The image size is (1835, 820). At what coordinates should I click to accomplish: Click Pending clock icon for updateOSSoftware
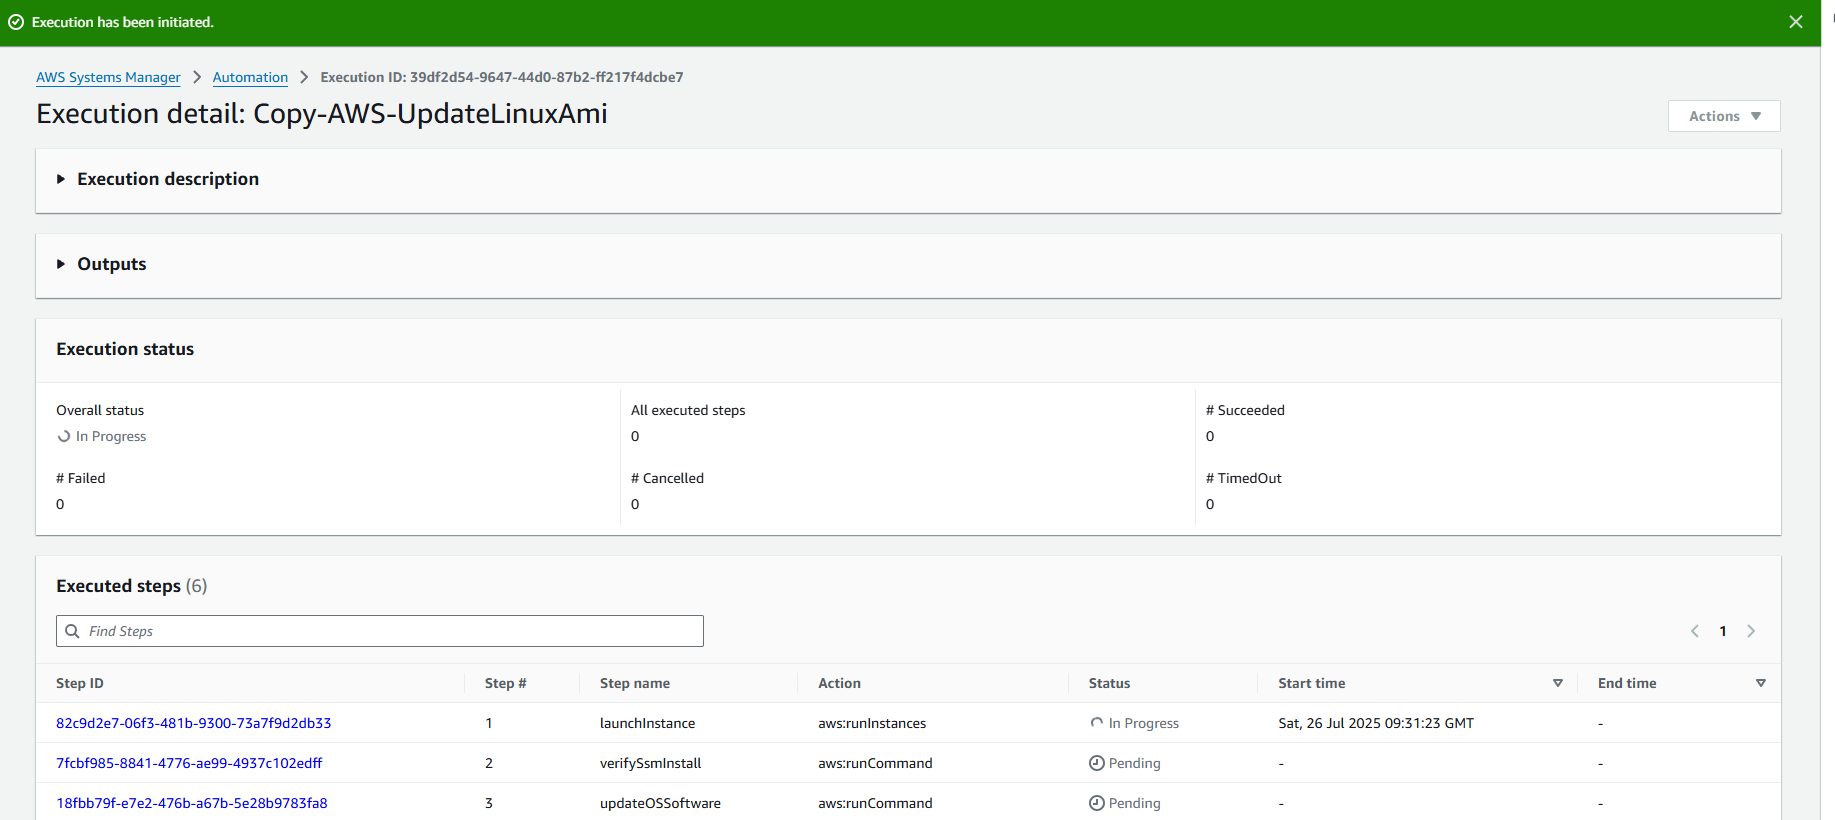(1097, 803)
